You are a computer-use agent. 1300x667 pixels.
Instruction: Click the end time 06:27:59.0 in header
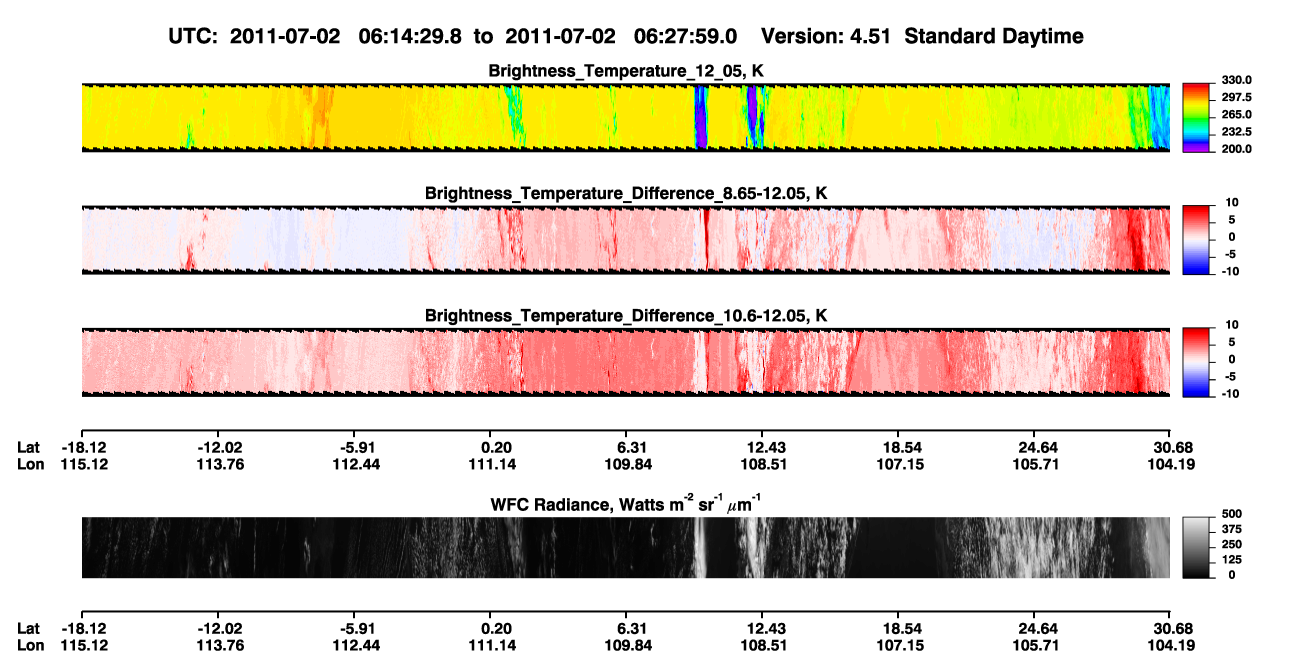685,36
